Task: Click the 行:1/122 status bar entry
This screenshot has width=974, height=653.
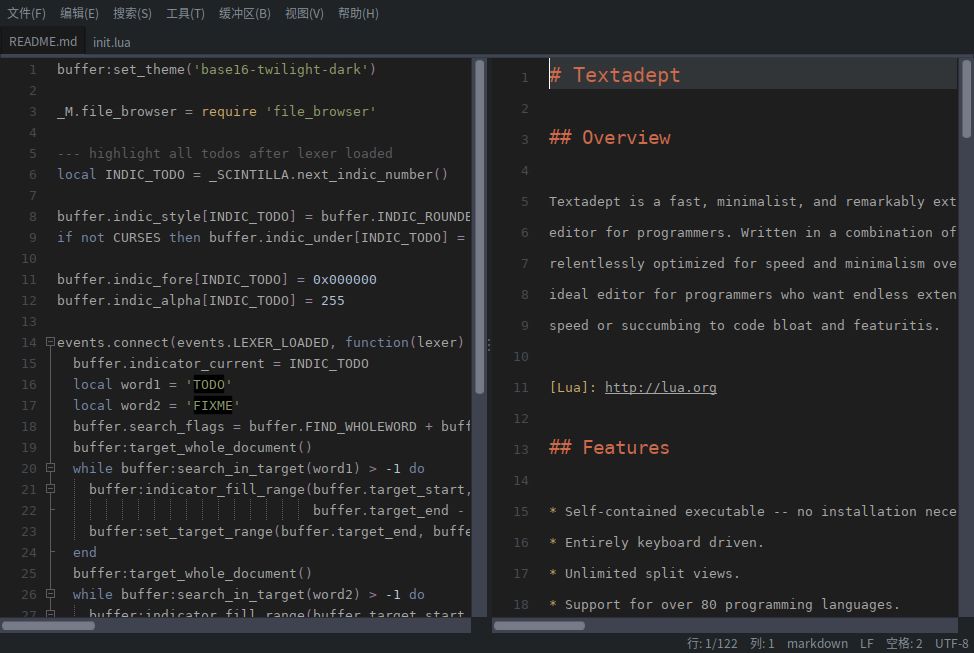Action: pos(712,643)
